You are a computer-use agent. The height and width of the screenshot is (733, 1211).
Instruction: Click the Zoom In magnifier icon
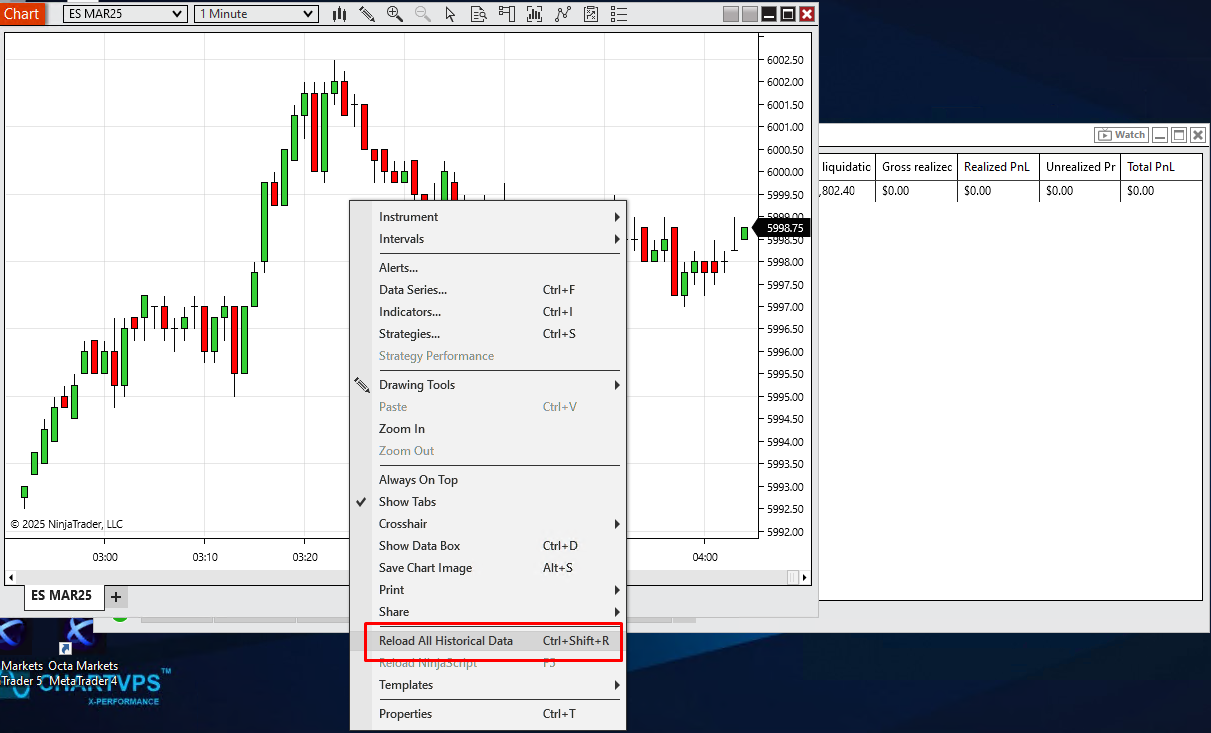click(x=395, y=14)
